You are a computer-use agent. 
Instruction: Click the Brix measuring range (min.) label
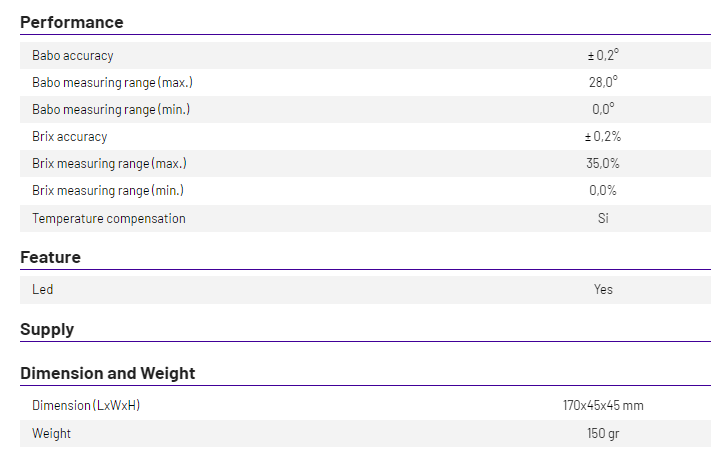tap(108, 191)
